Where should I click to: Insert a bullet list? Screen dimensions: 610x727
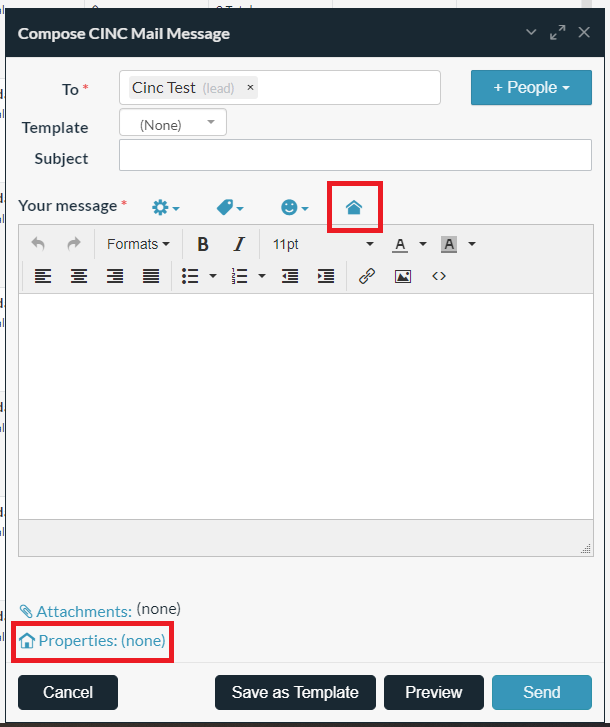pyautogui.click(x=190, y=276)
